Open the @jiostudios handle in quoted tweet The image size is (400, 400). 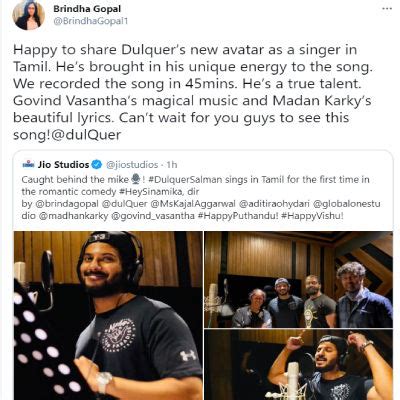pyautogui.click(x=132, y=164)
